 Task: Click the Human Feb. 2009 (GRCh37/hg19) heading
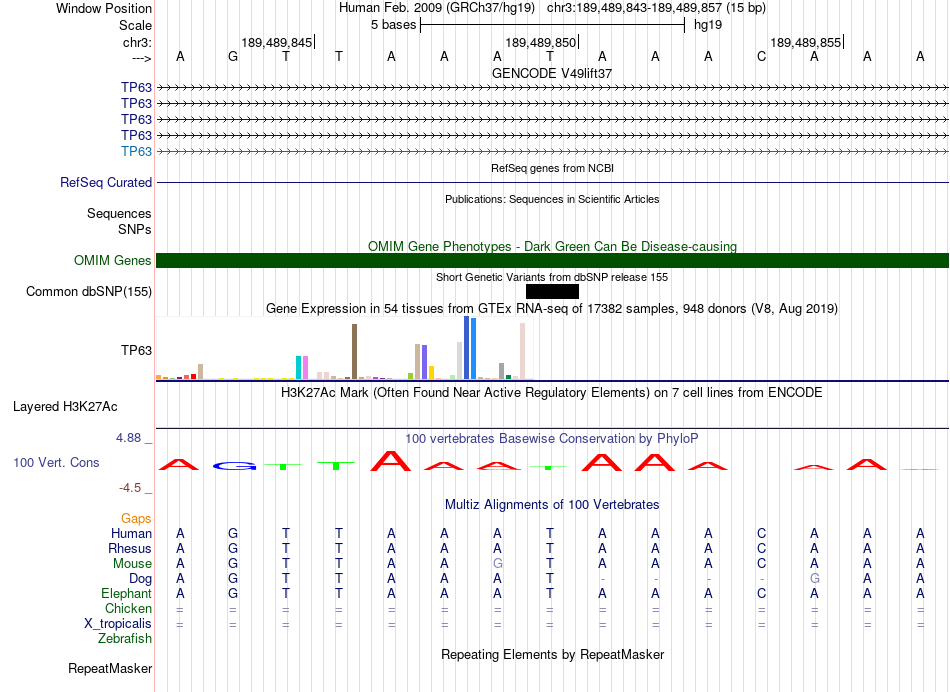pos(437,8)
